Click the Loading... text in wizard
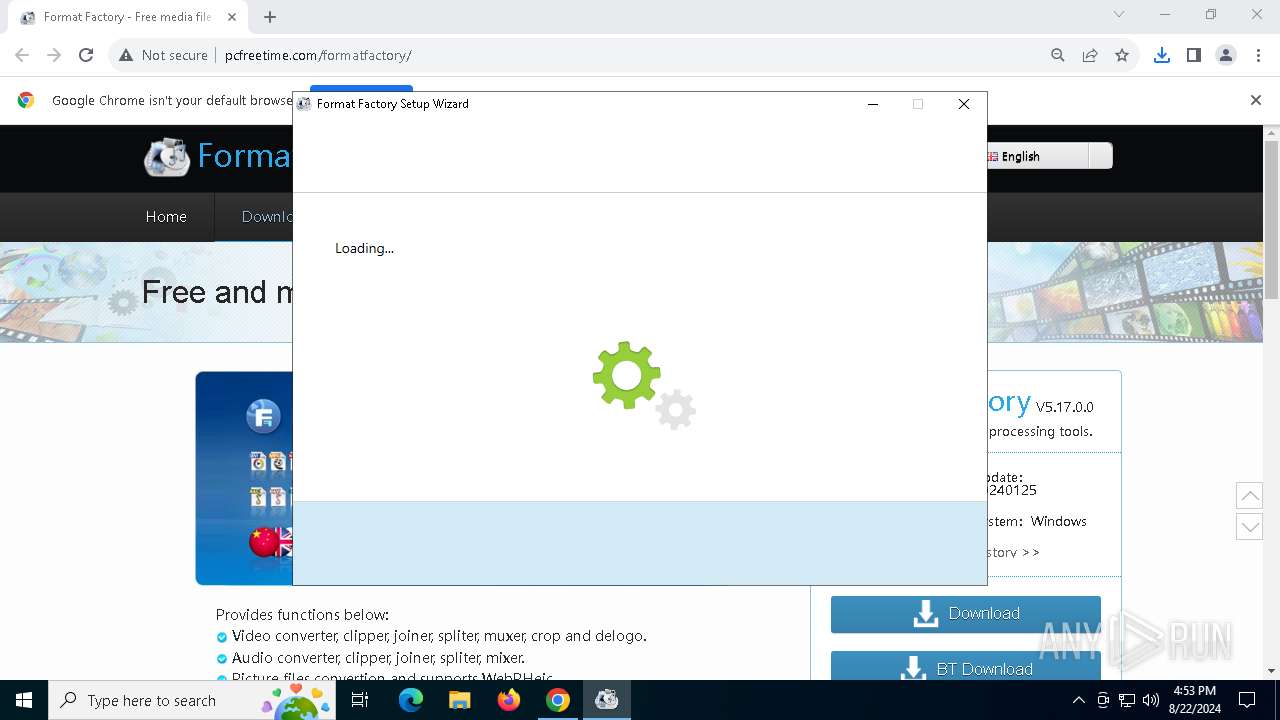This screenshot has height=720, width=1280. pyautogui.click(x=364, y=248)
